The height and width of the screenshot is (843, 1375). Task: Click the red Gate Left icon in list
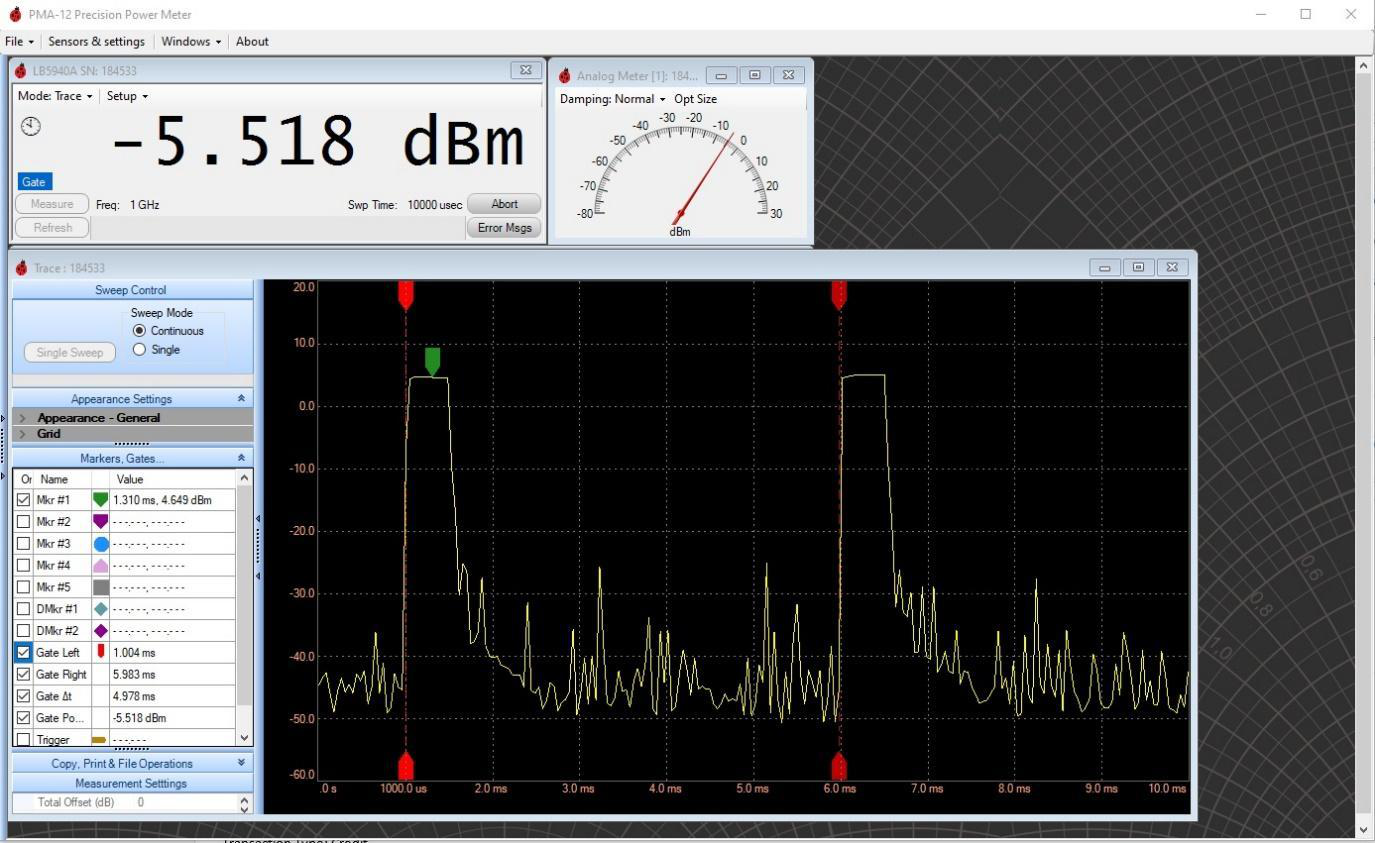click(100, 652)
